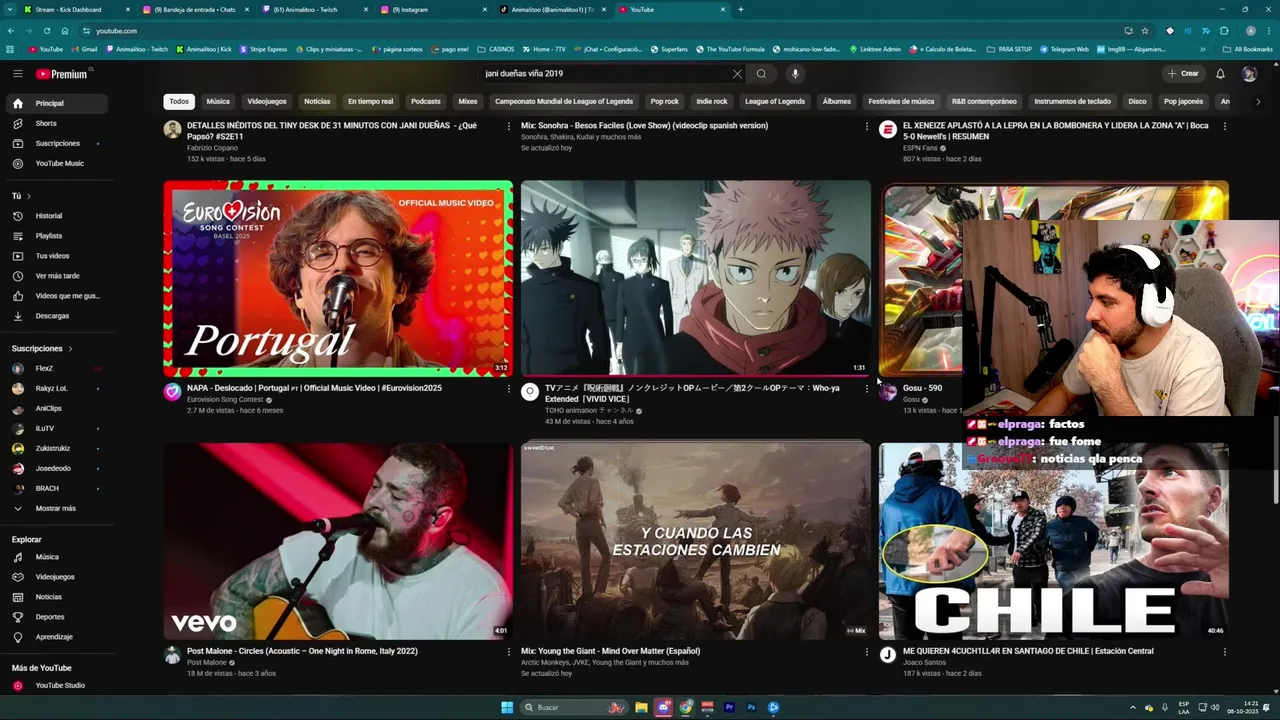
Task: Open Photoshop from the taskbar
Action: [x=751, y=707]
